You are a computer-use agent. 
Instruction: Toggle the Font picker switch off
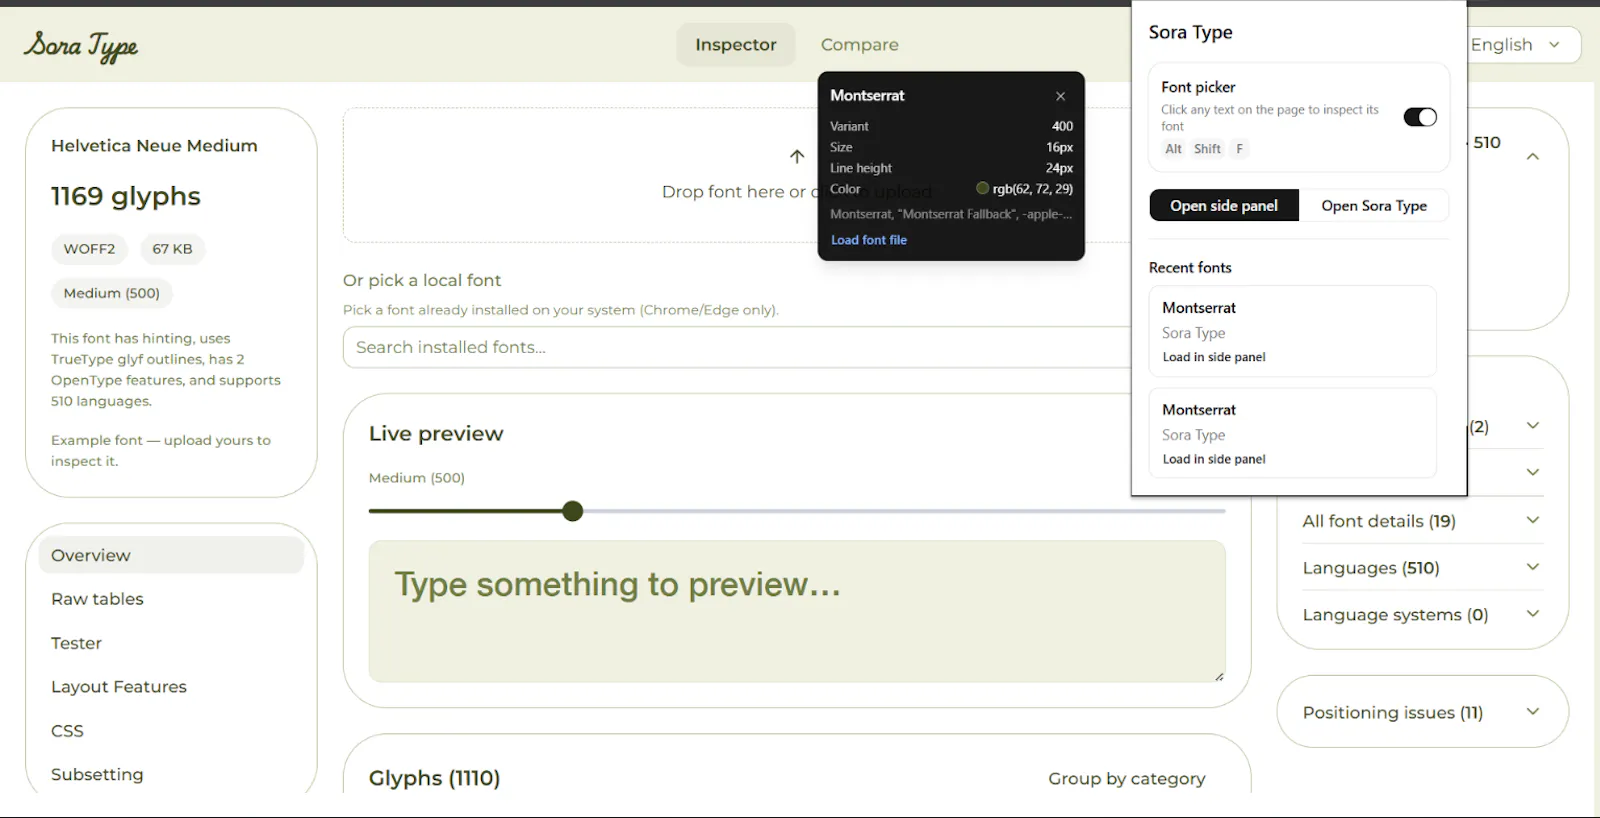point(1420,117)
